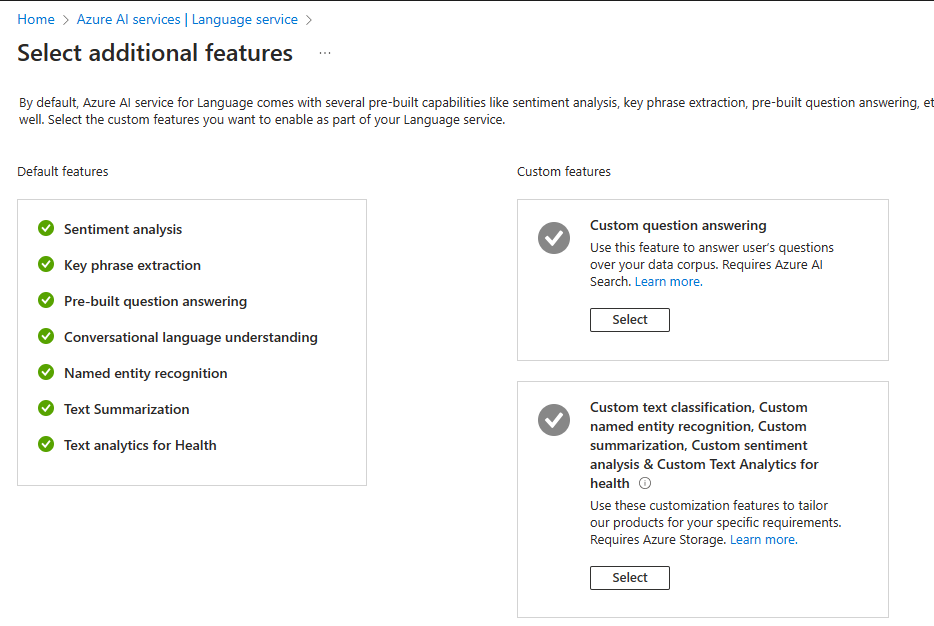934x626 pixels.
Task: Click 'Custom features' label
Action: [563, 172]
